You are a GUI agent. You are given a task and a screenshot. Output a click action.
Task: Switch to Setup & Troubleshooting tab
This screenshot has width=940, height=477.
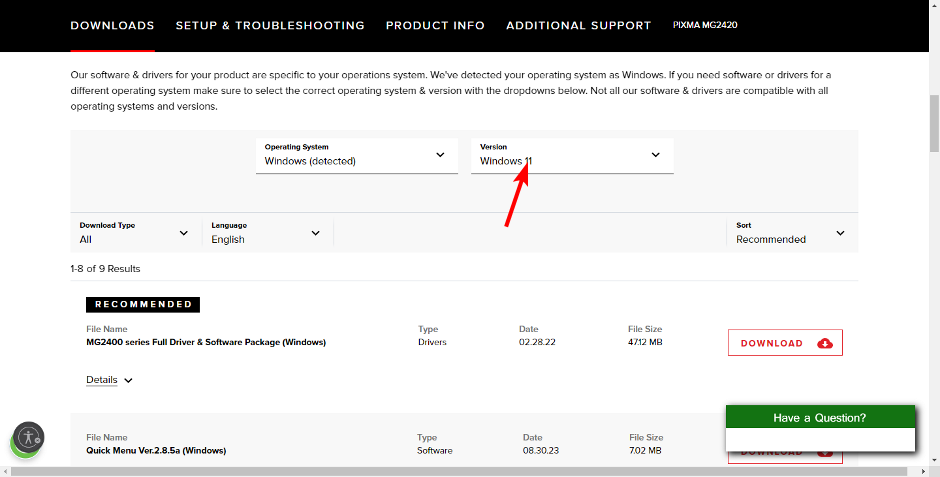[x=270, y=26]
